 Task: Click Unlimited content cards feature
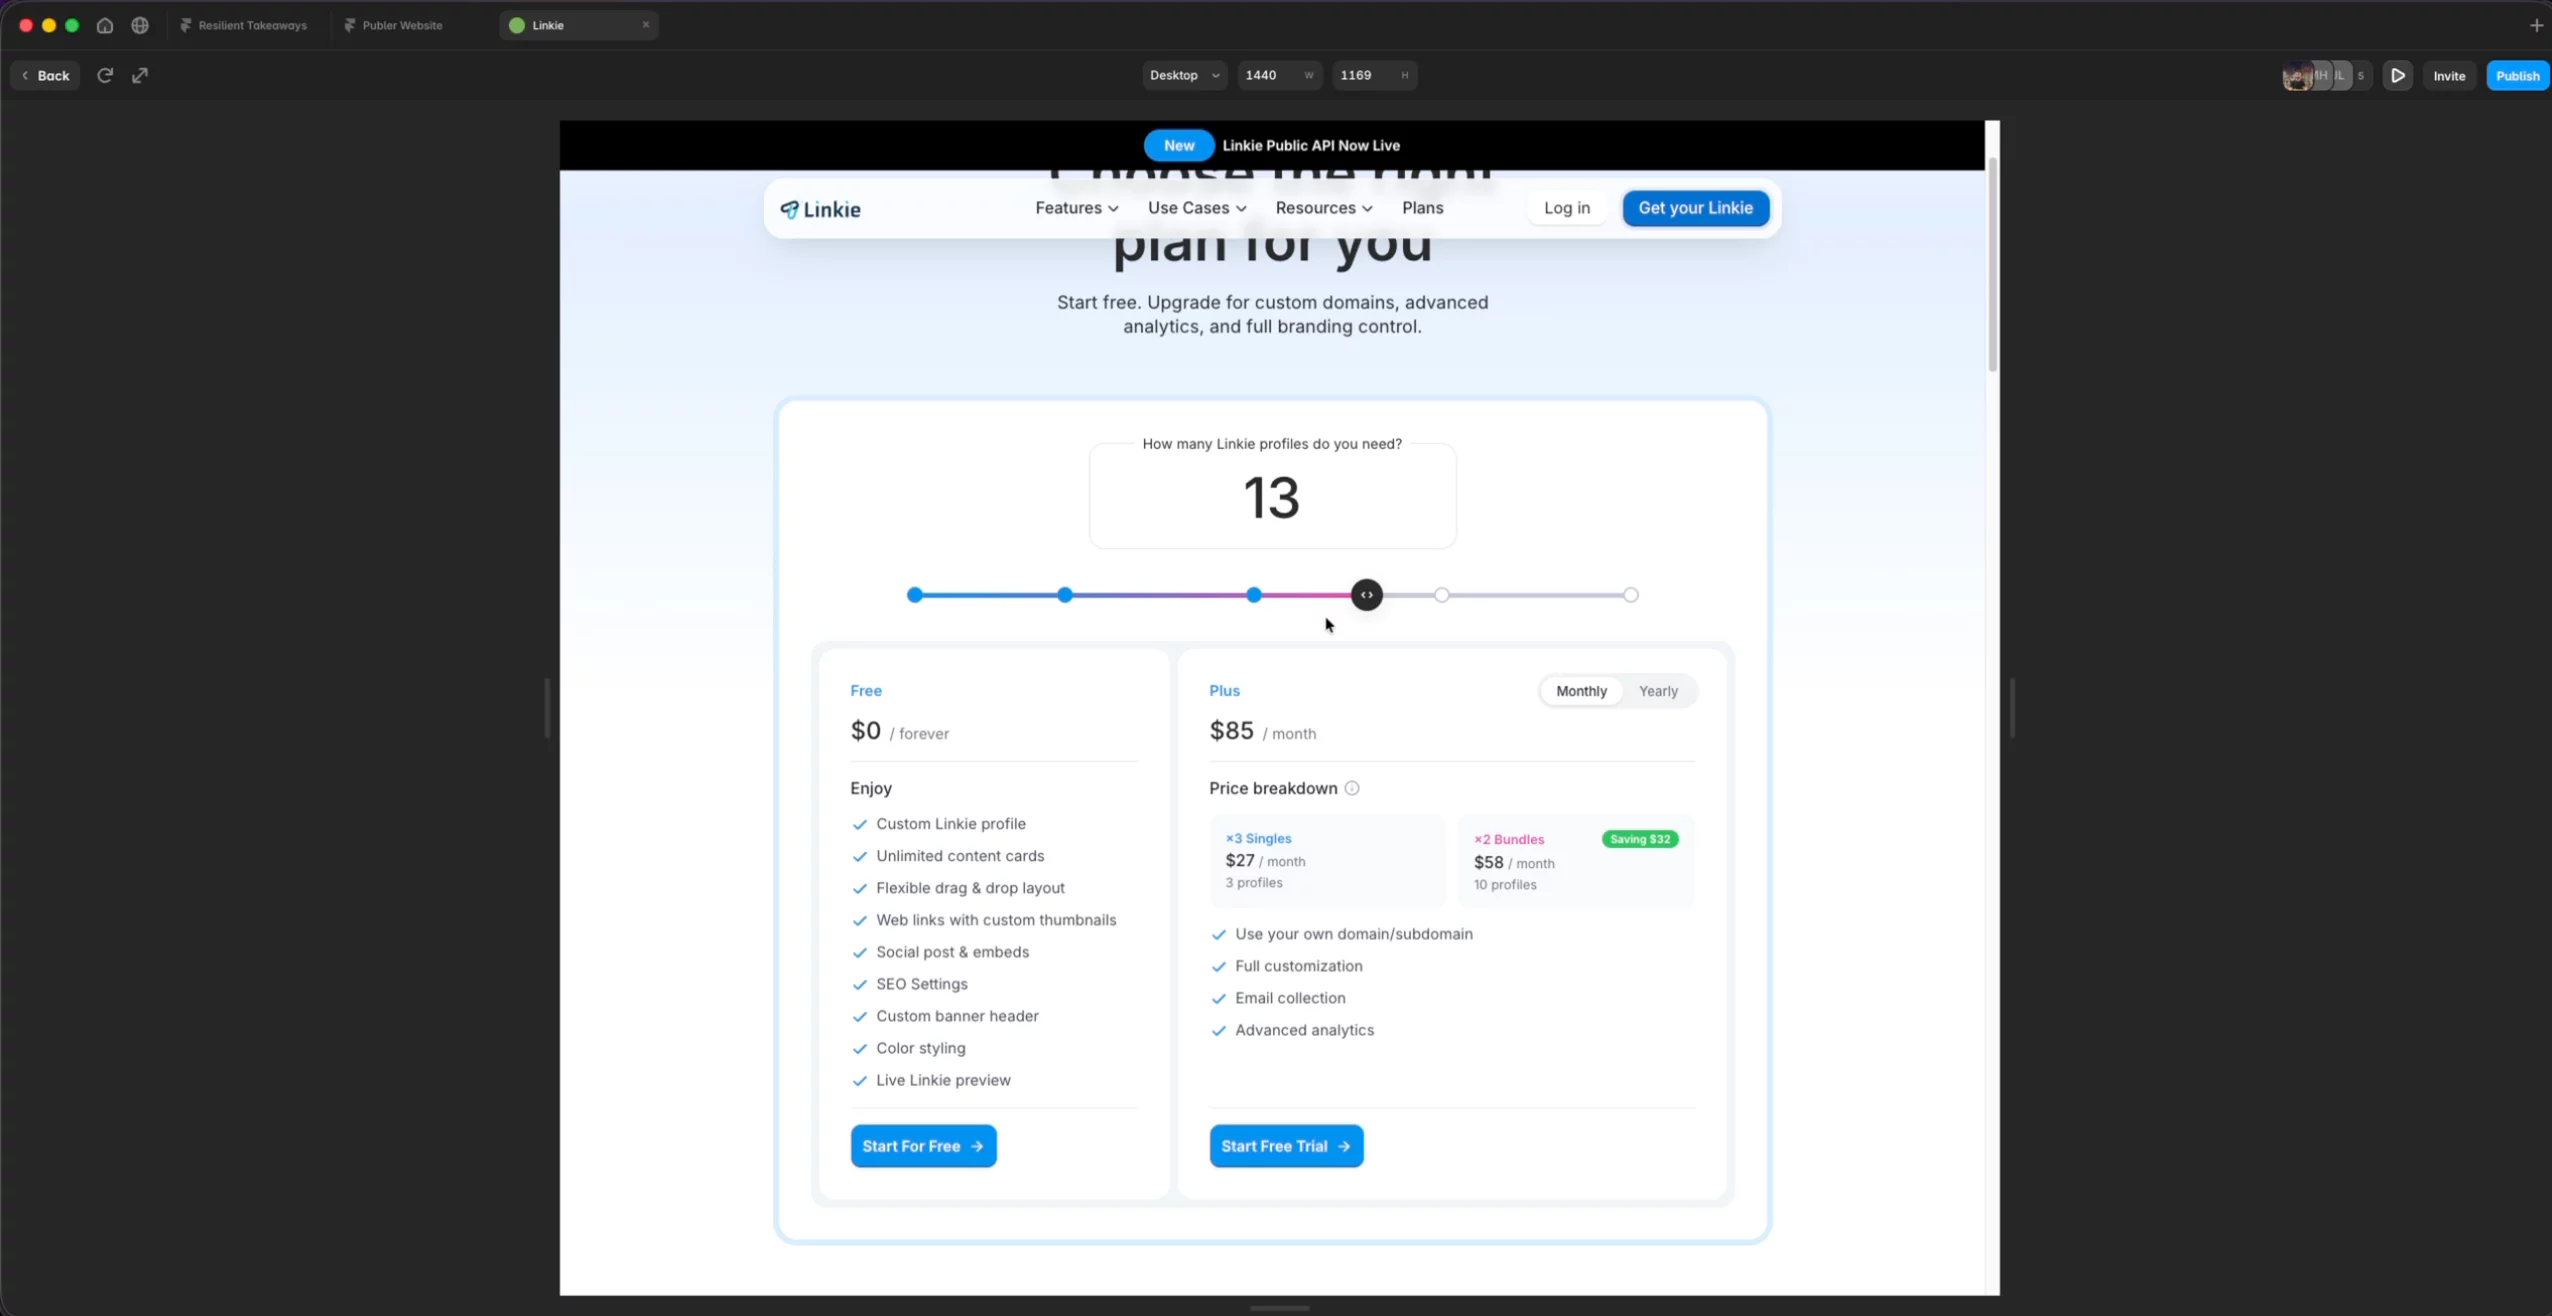(960, 856)
